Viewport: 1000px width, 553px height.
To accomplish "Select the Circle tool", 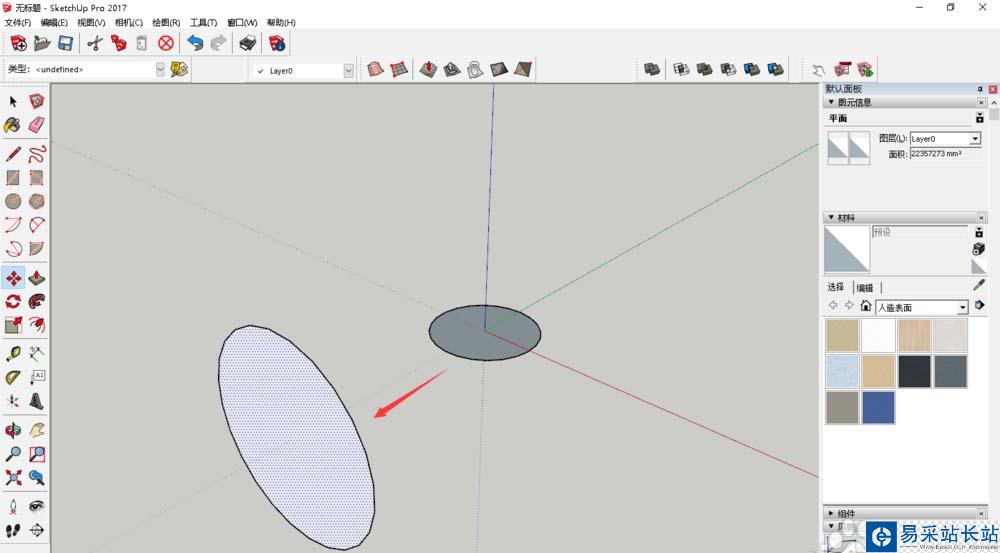I will 13,201.
